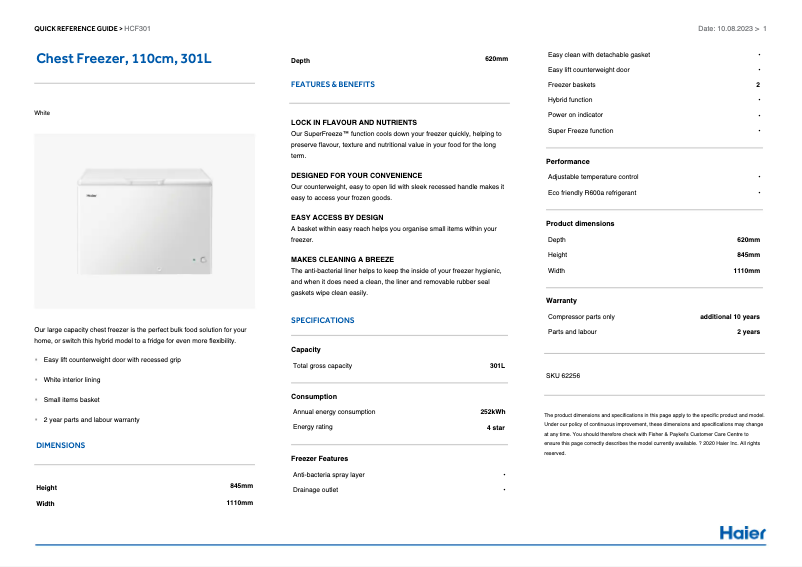Click the 'QUICK REFERENCE GUIDE' header text
The image size is (802, 567).
tap(75, 29)
